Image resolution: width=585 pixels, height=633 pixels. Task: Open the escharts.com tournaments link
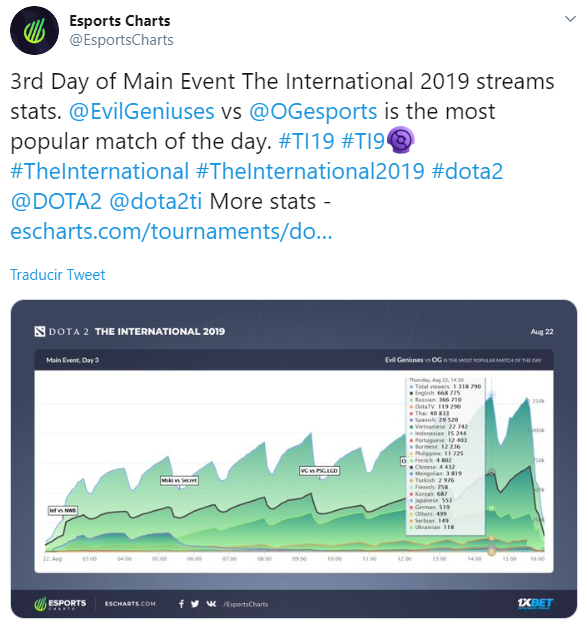point(171,231)
